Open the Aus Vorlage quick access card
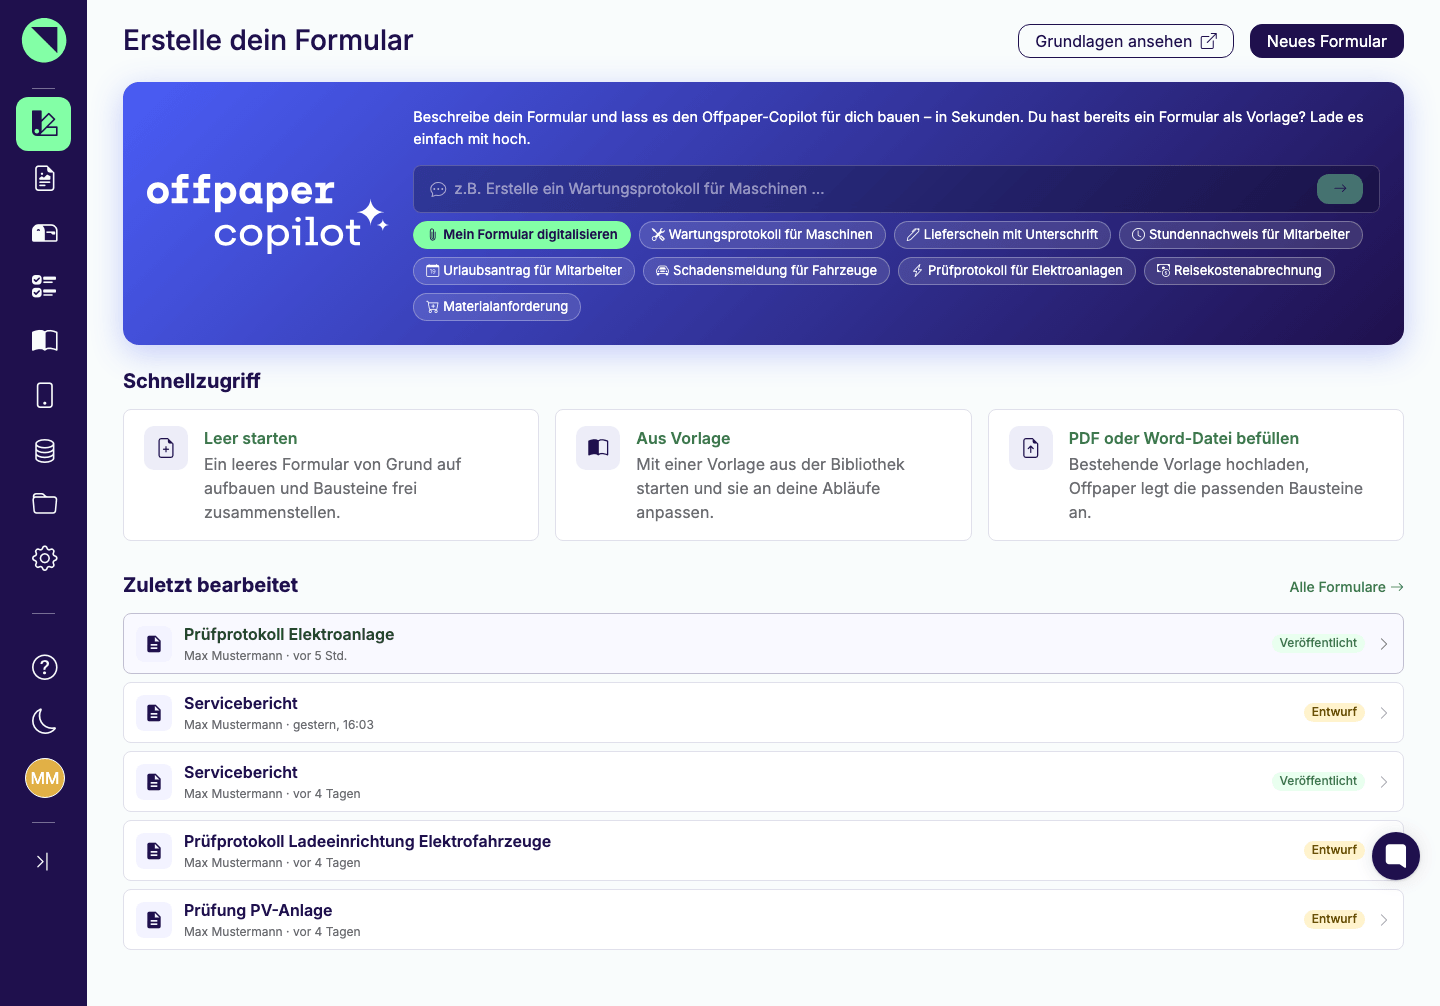 tap(763, 475)
